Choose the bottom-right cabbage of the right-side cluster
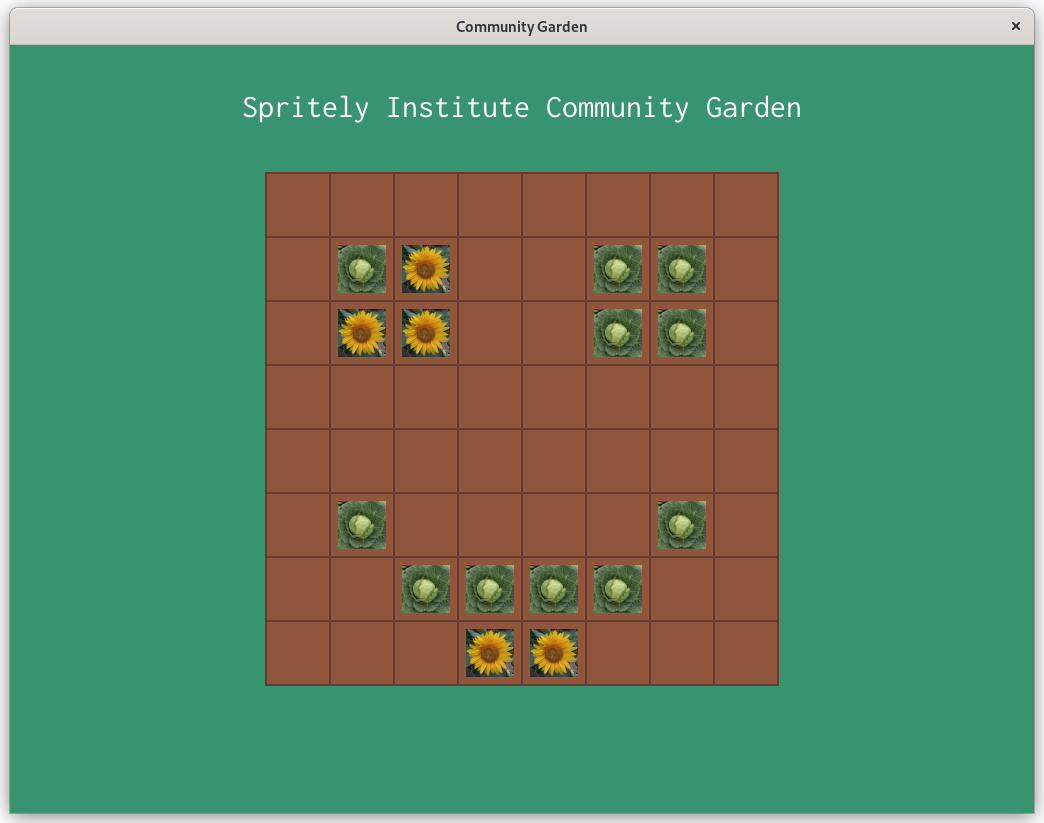This screenshot has width=1044, height=823. (x=682, y=333)
